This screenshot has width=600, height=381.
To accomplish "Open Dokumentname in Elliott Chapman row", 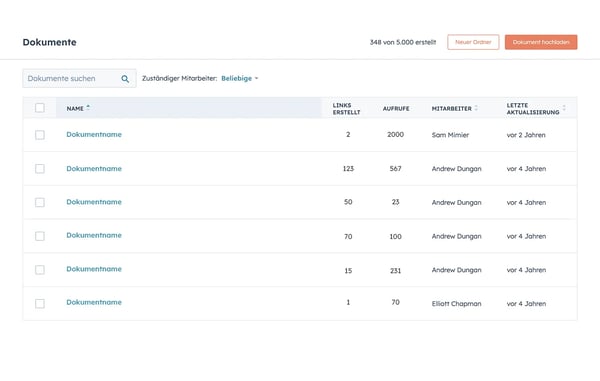I will (94, 302).
